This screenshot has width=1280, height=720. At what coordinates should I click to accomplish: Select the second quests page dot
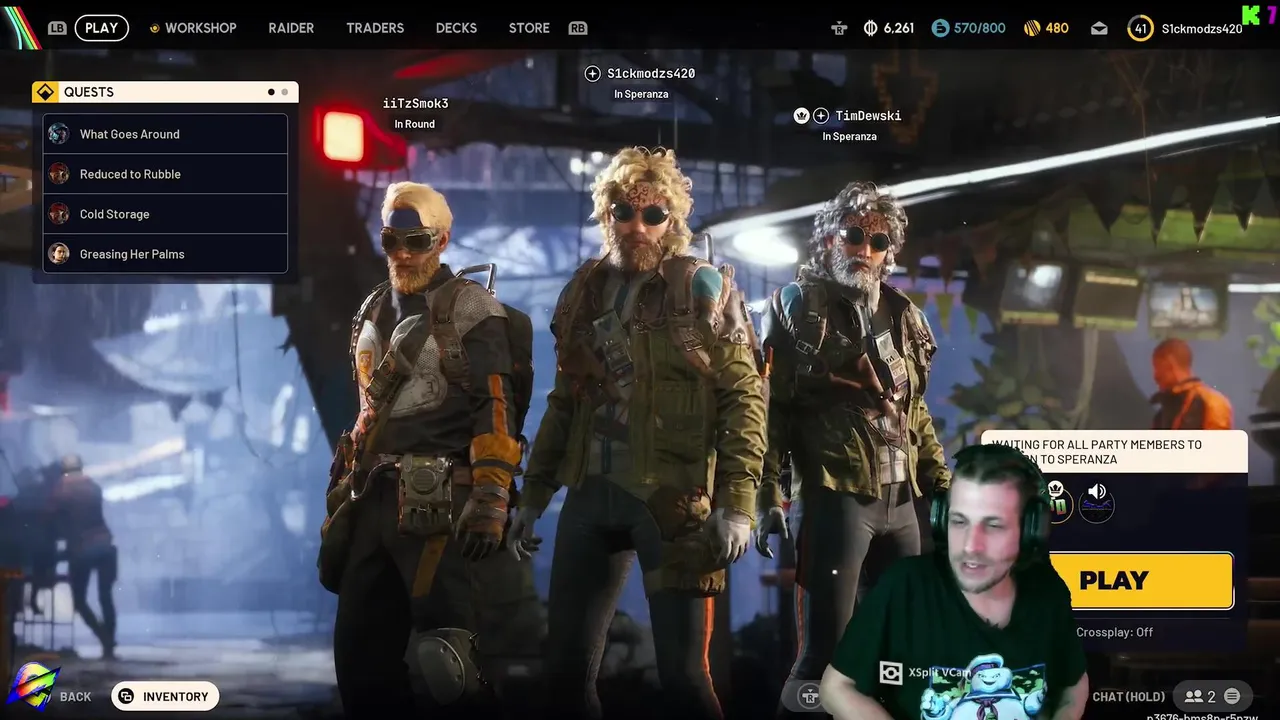pos(285,92)
